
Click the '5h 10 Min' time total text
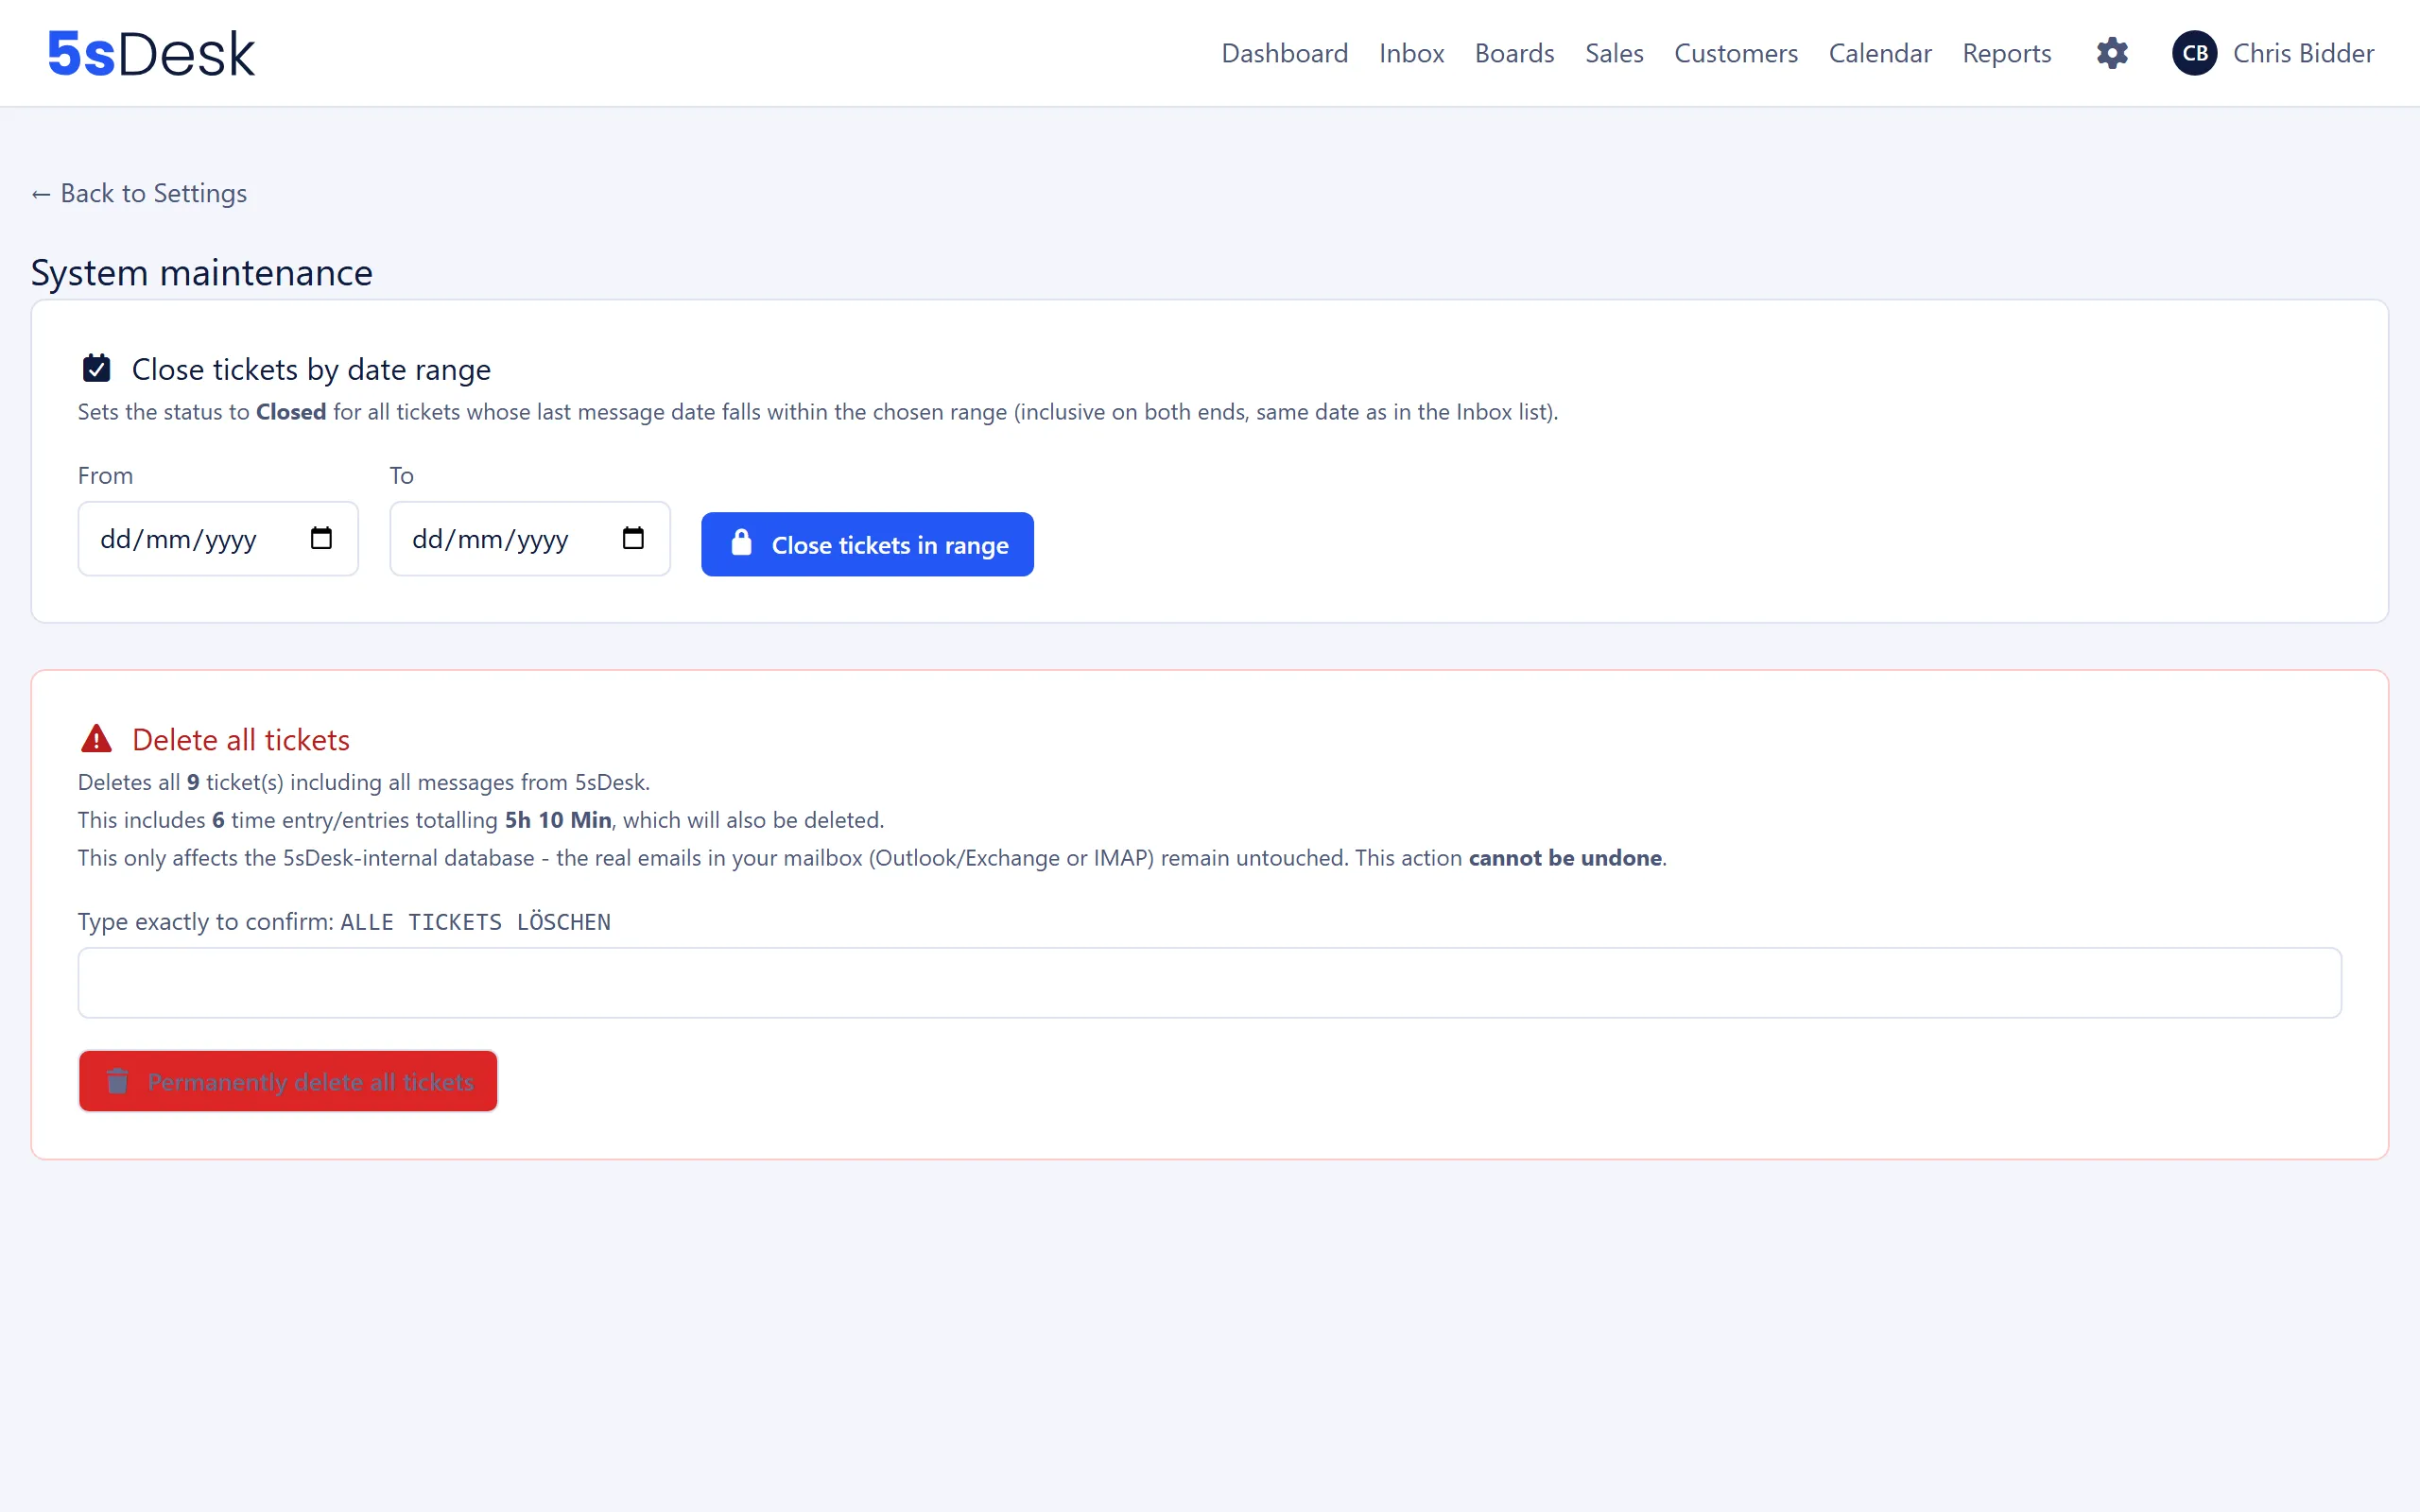(558, 820)
